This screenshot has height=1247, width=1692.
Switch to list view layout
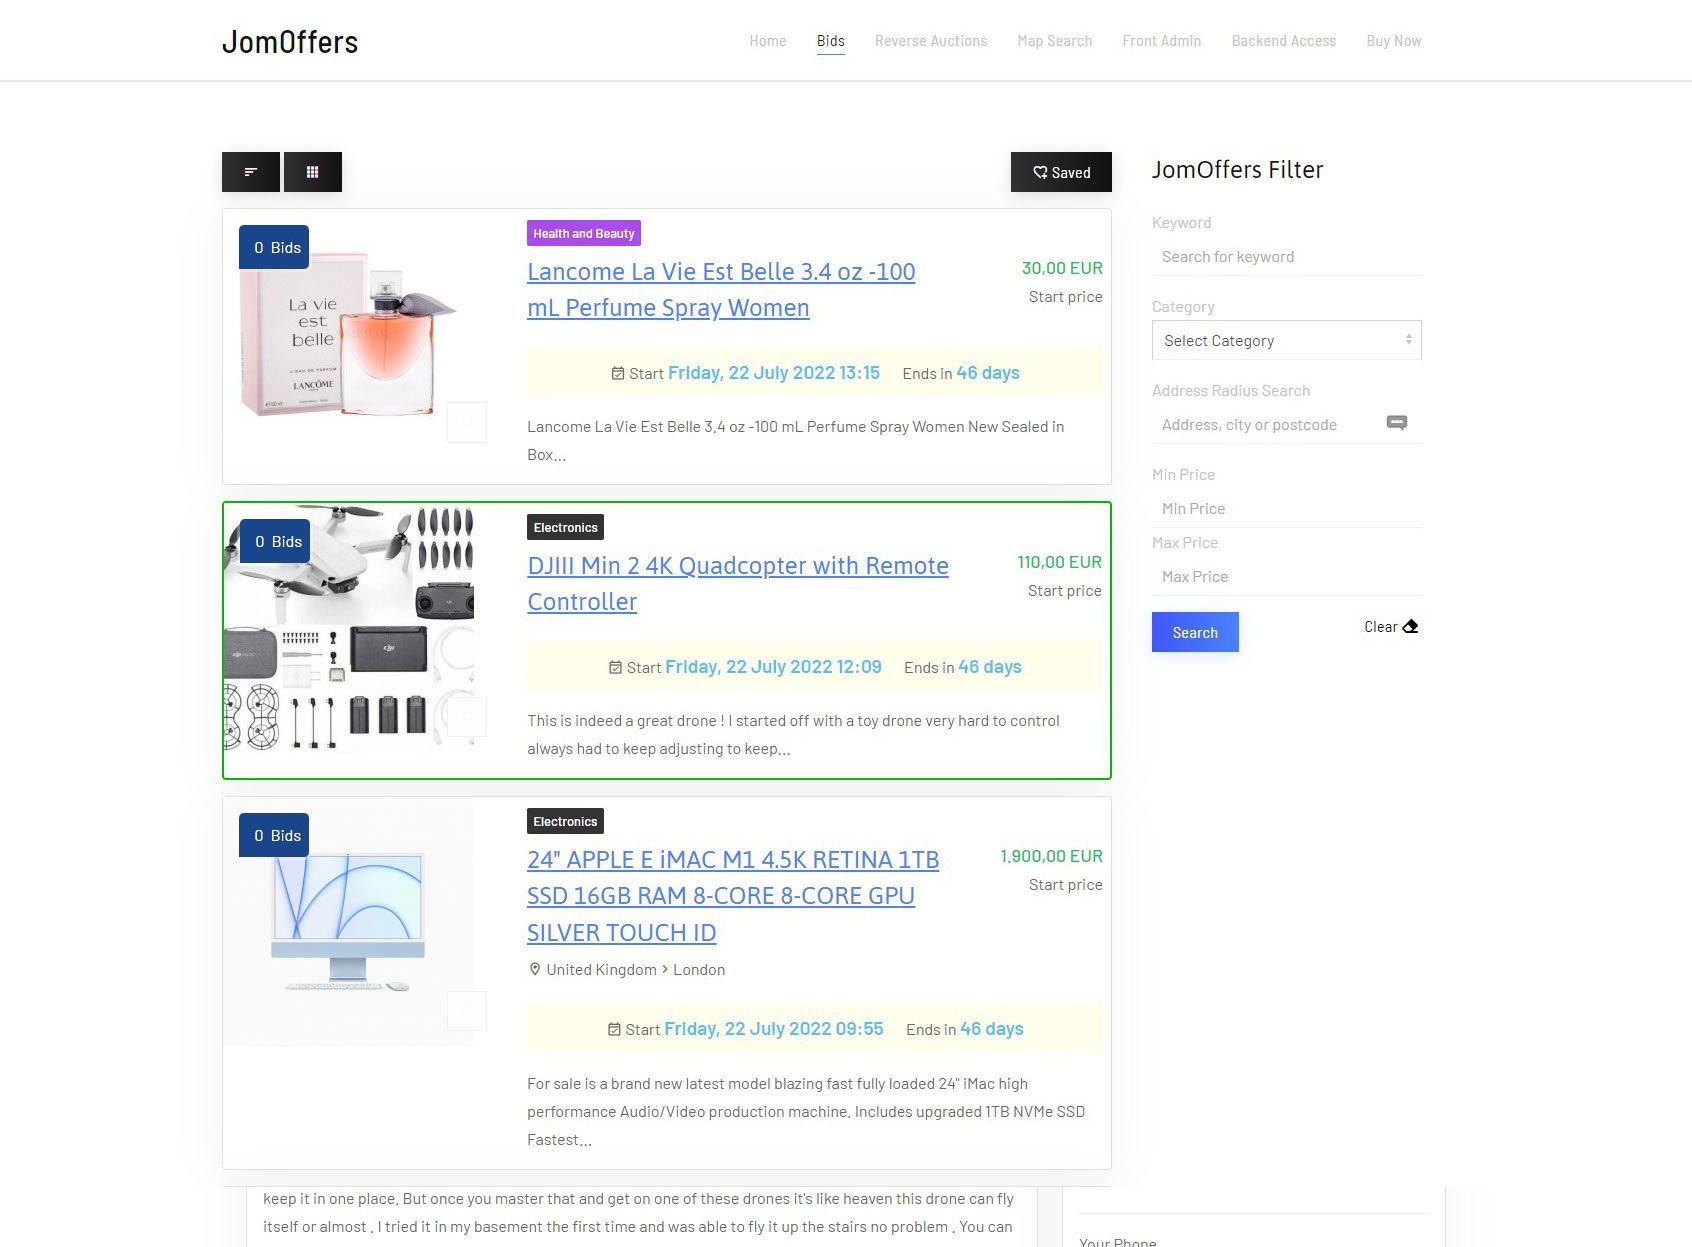pyautogui.click(x=250, y=171)
